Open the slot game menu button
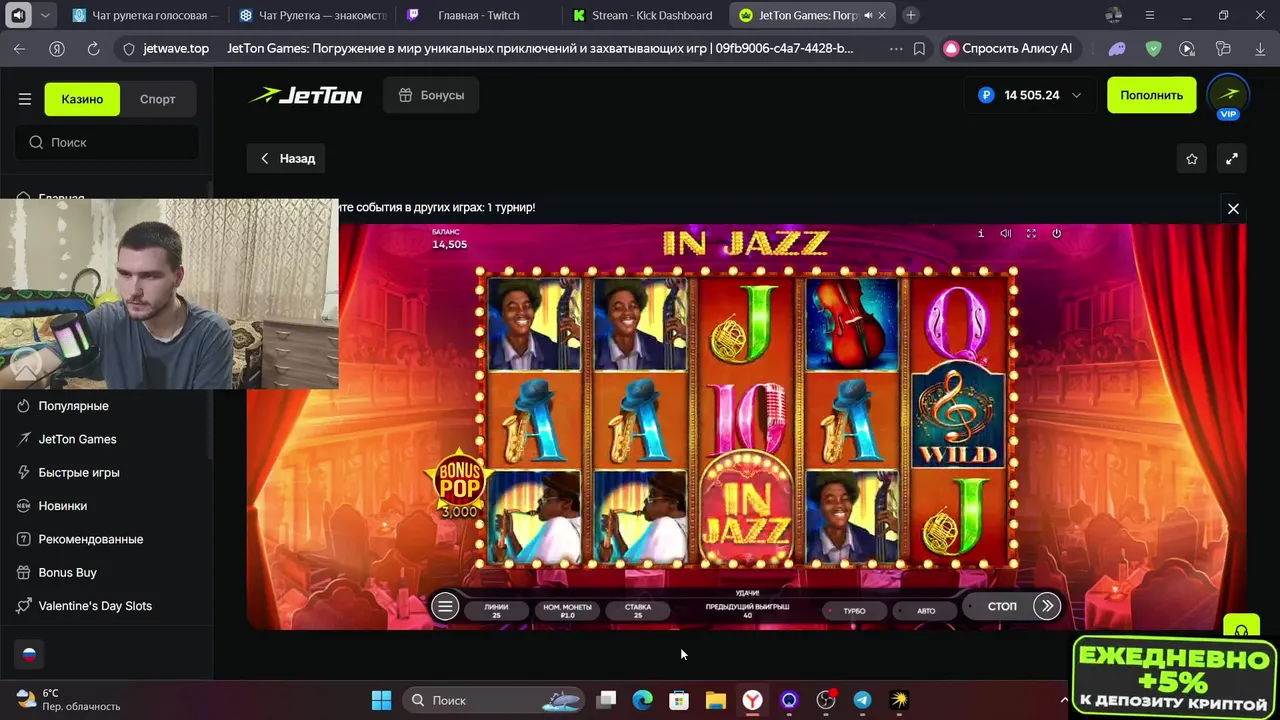Viewport: 1280px width, 720px height. click(445, 606)
